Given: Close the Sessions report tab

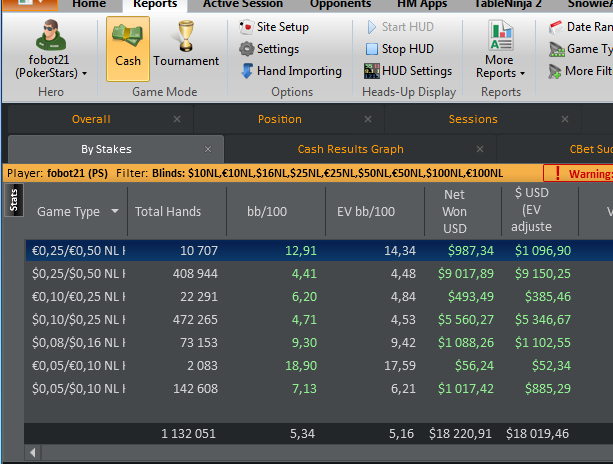Looking at the screenshot, I should (565, 119).
